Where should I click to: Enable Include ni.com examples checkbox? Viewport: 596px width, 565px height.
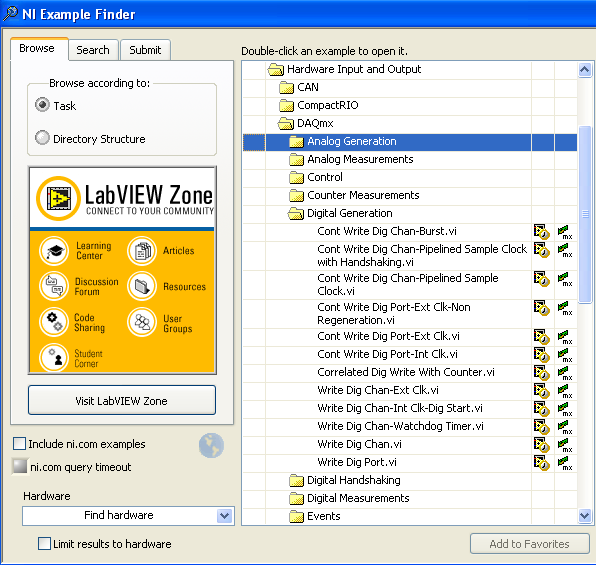(19, 444)
